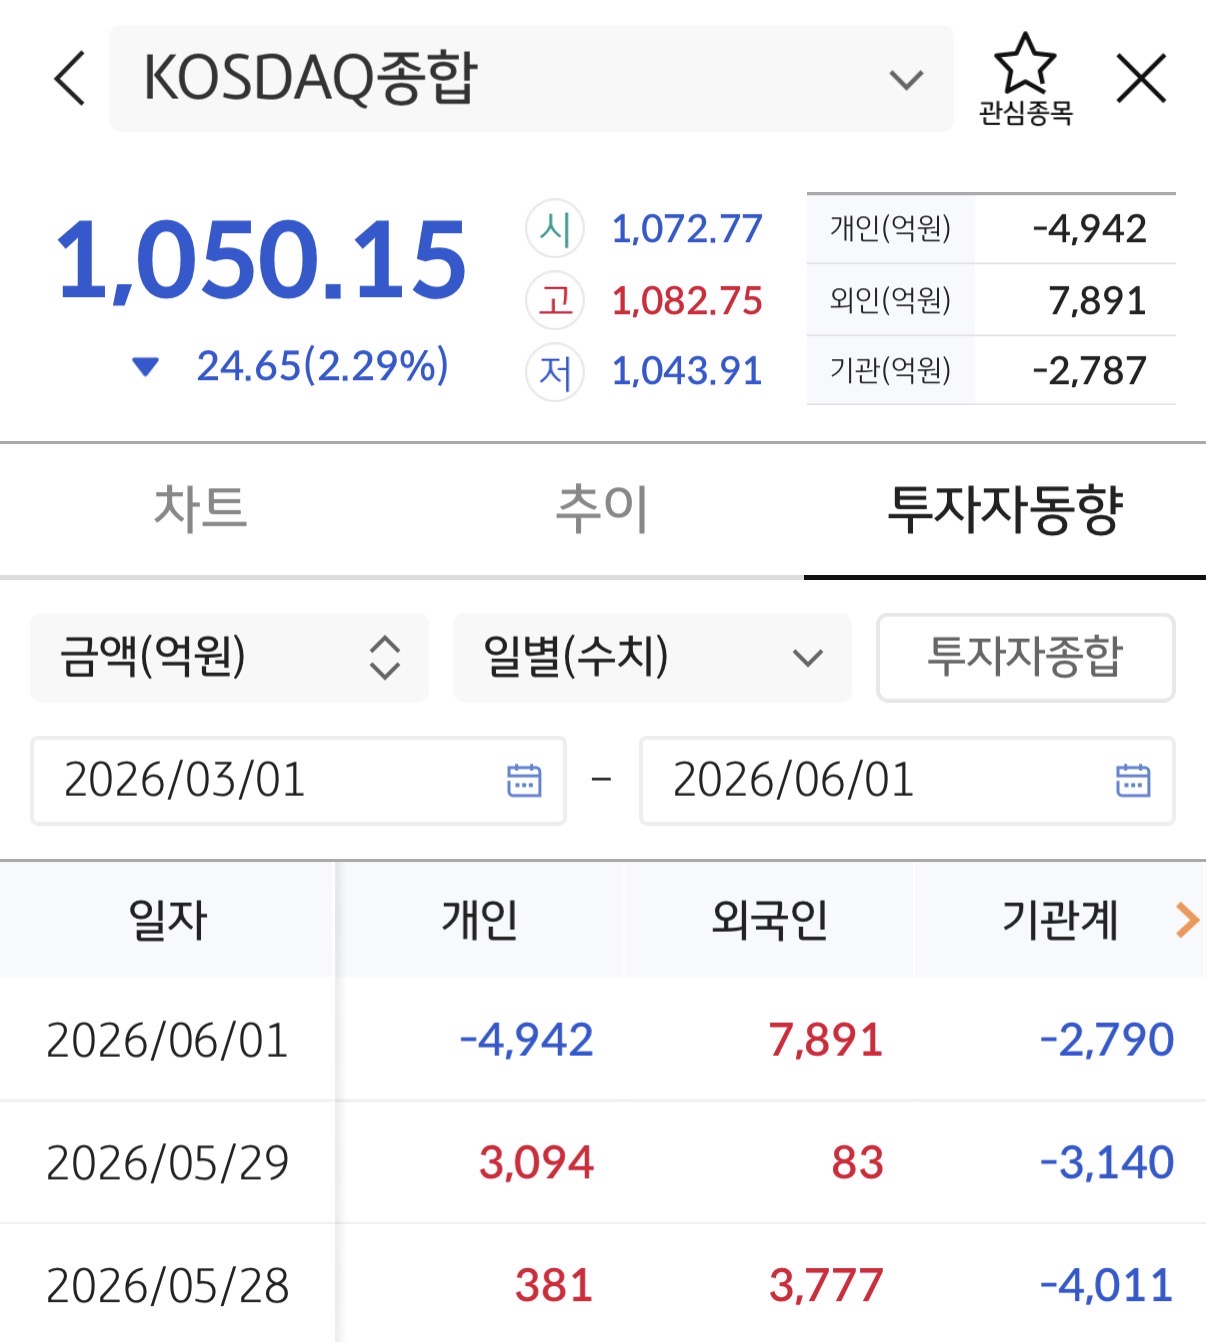Click the 83 foreigner value
Viewport: 1206px width, 1342px height.
[858, 1162]
